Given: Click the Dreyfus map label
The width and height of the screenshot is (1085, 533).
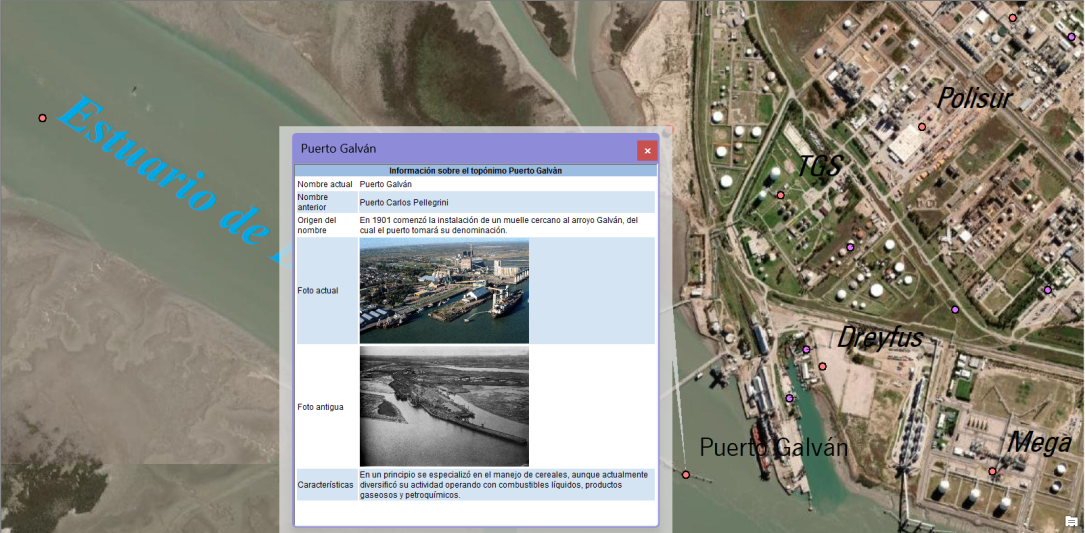Looking at the screenshot, I should click(x=879, y=338).
